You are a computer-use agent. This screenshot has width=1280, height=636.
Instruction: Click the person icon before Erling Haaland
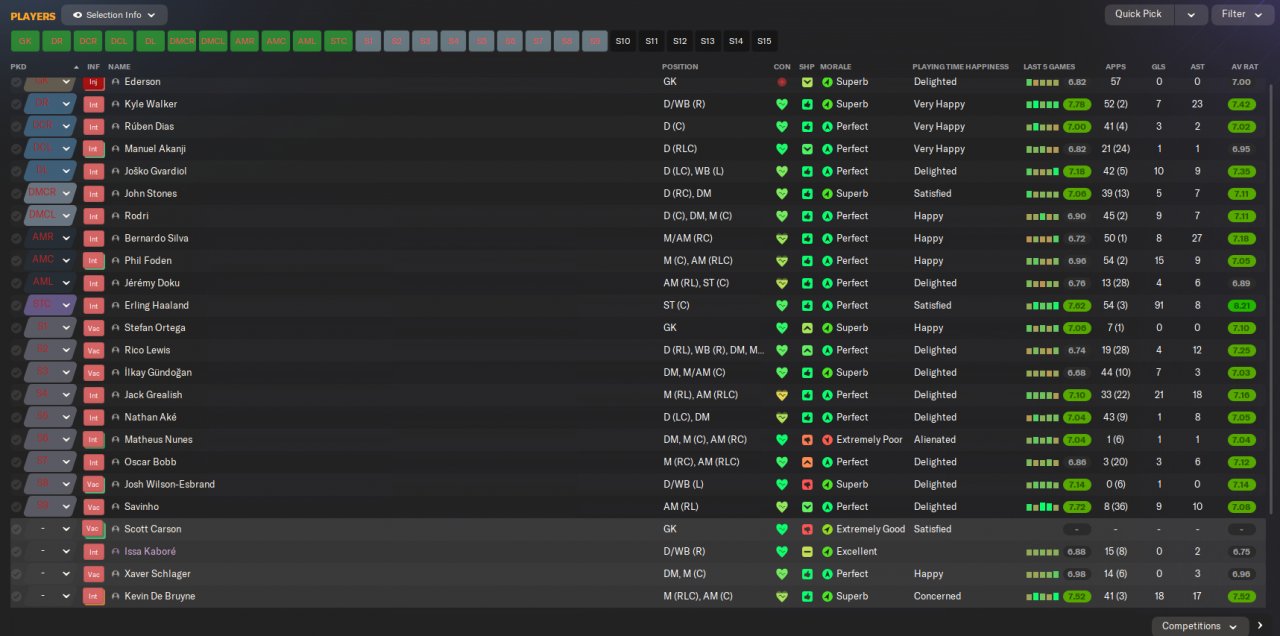[115, 305]
